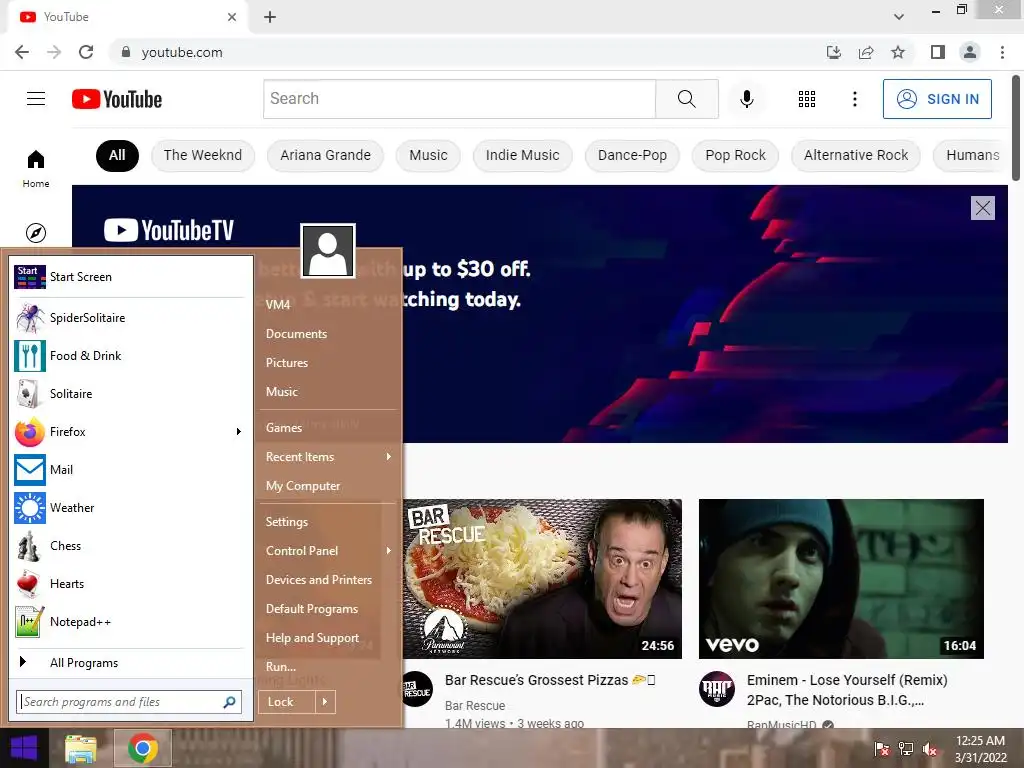Bookmark this page with star icon
The height and width of the screenshot is (768, 1024).
pyautogui.click(x=898, y=52)
